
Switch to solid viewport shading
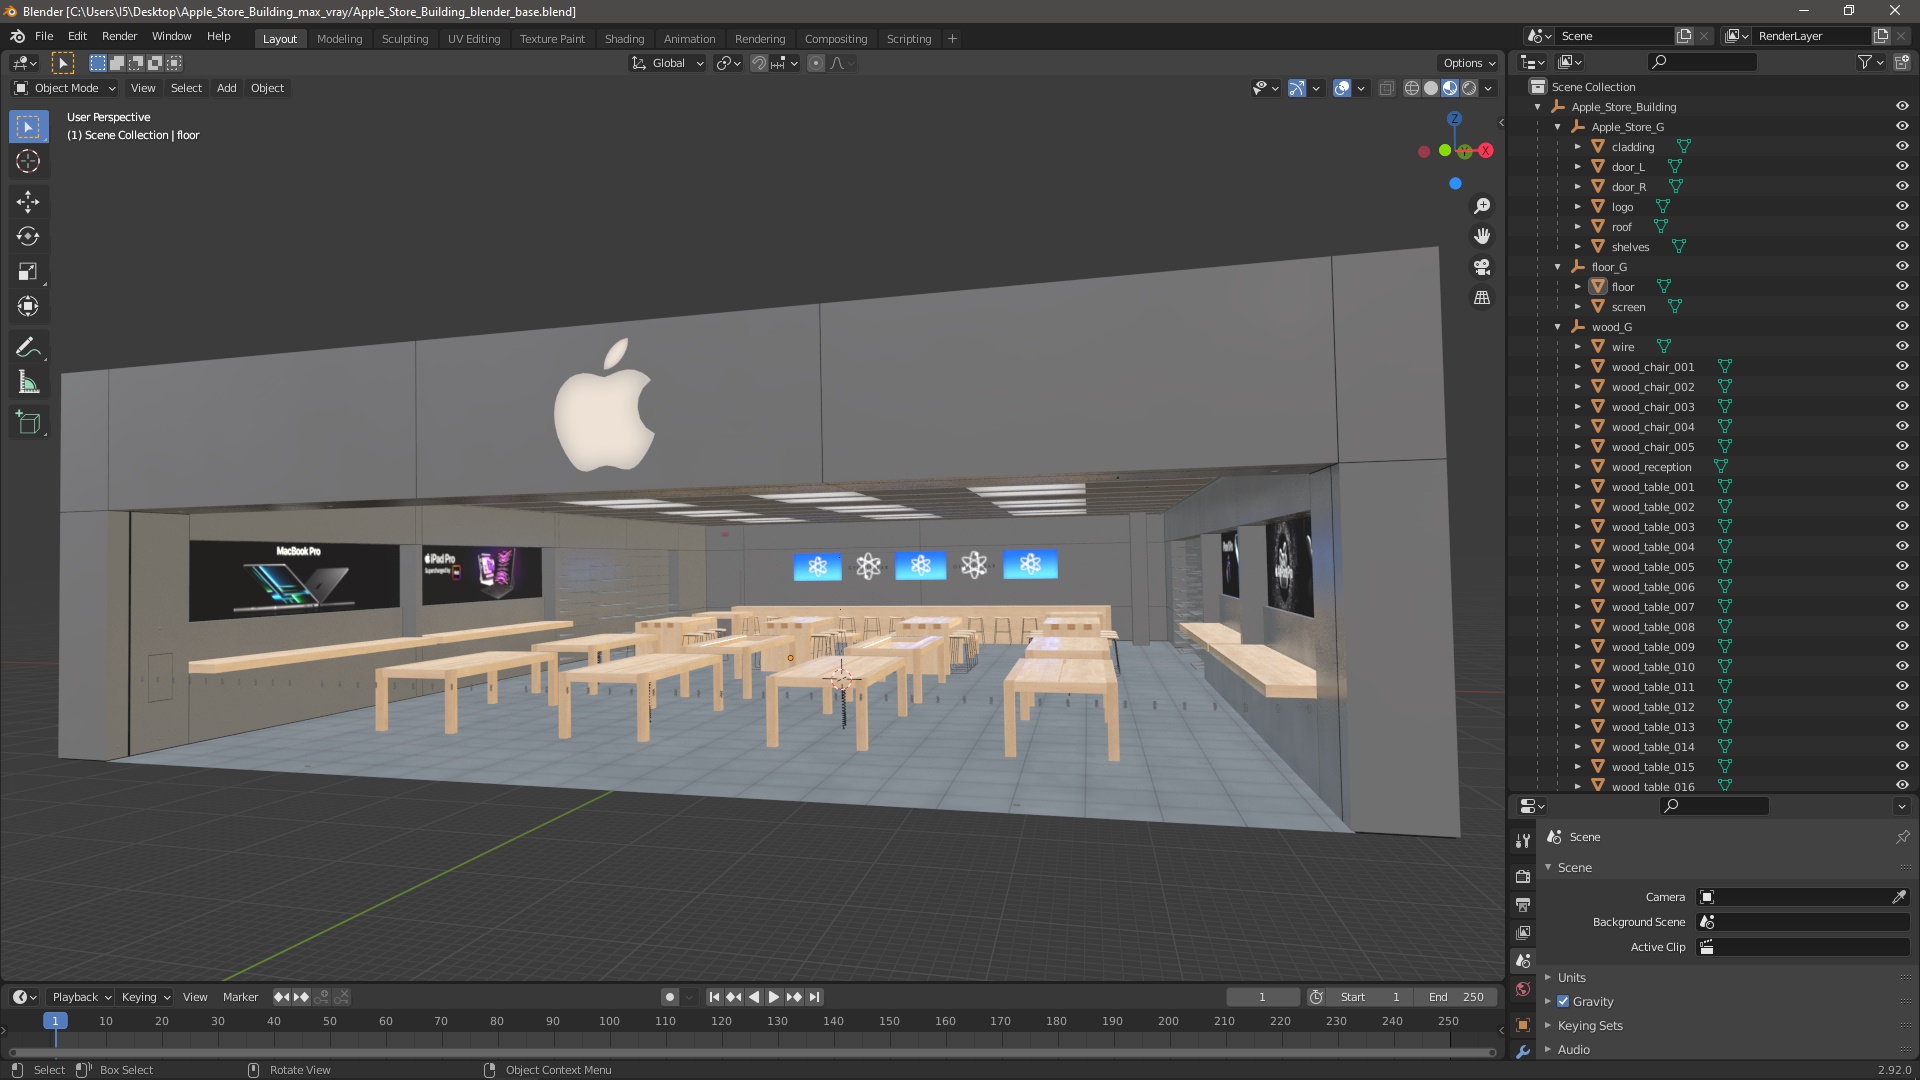(x=1431, y=88)
